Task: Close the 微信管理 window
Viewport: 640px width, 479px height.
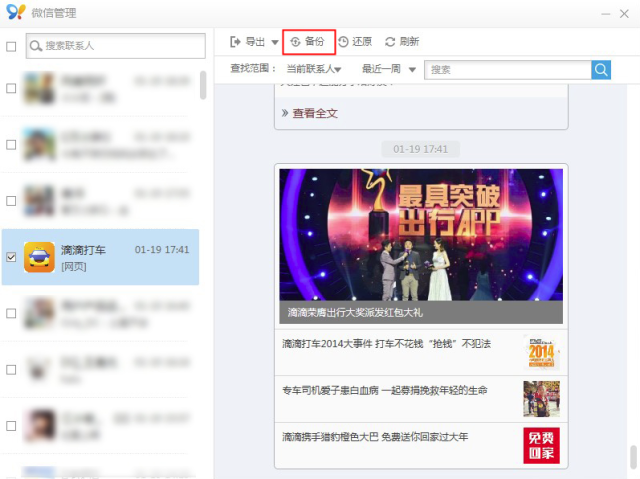Action: (624, 14)
